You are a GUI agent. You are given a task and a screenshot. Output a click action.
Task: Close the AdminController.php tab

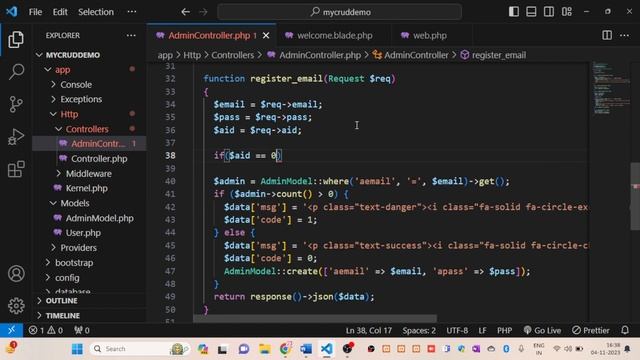266,36
